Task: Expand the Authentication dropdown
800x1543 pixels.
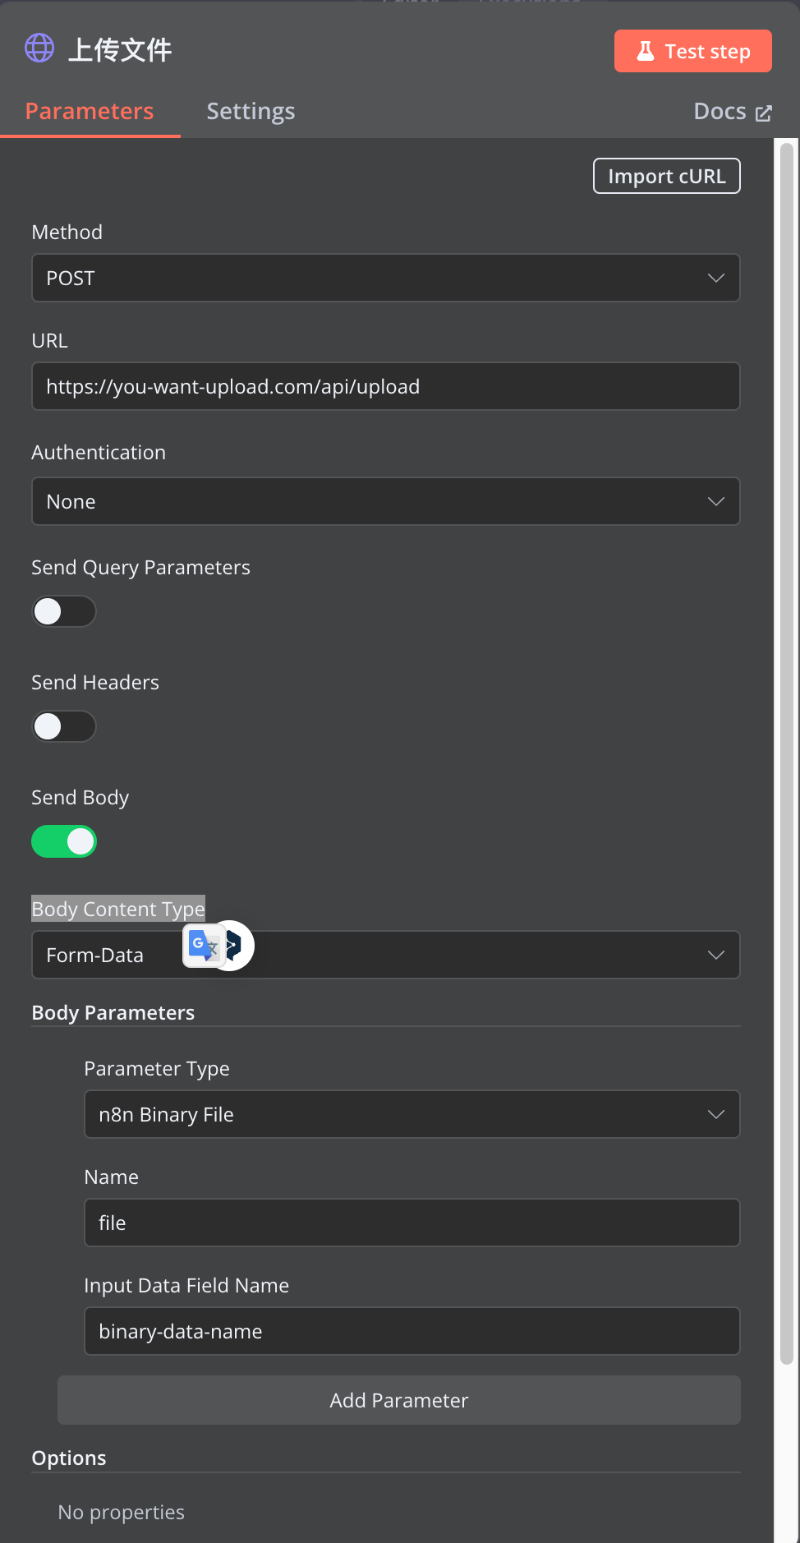Action: tap(386, 501)
